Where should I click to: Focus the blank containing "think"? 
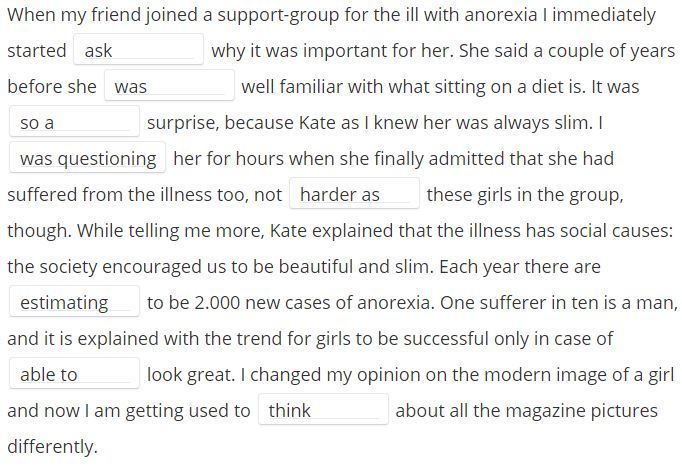323,409
